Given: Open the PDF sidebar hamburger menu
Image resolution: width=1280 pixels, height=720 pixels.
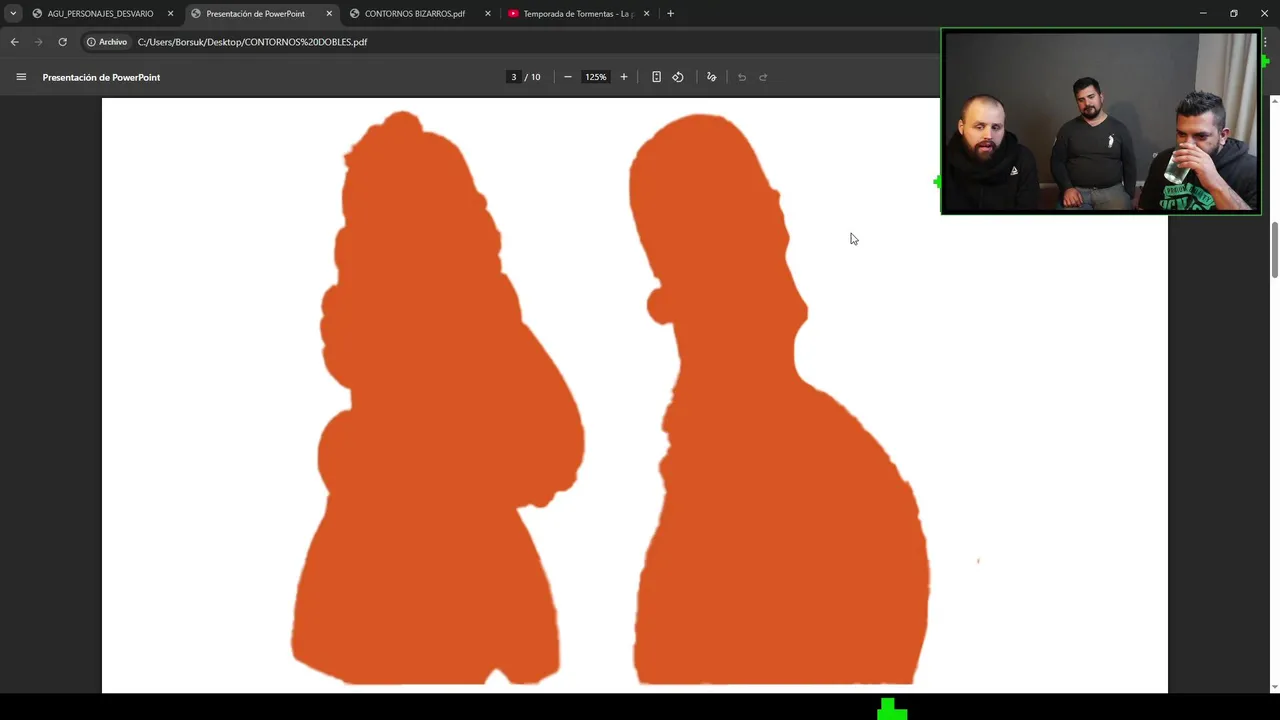Looking at the screenshot, I should (21, 77).
